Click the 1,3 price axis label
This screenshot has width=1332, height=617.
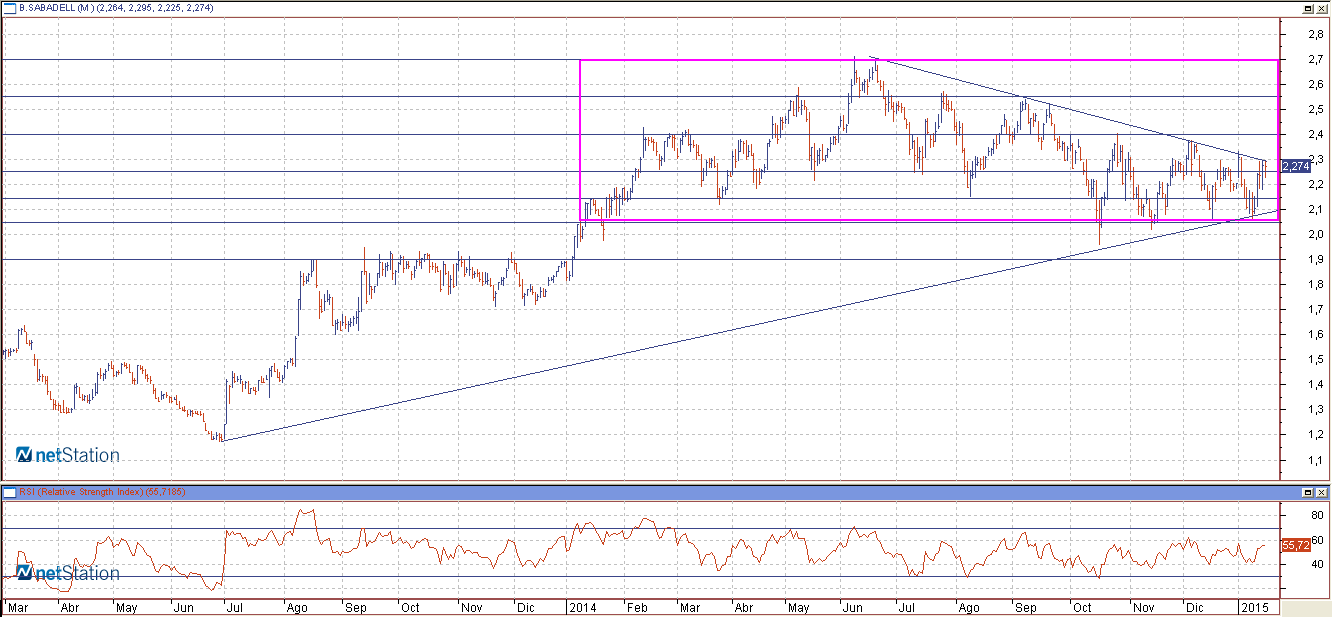point(1317,409)
